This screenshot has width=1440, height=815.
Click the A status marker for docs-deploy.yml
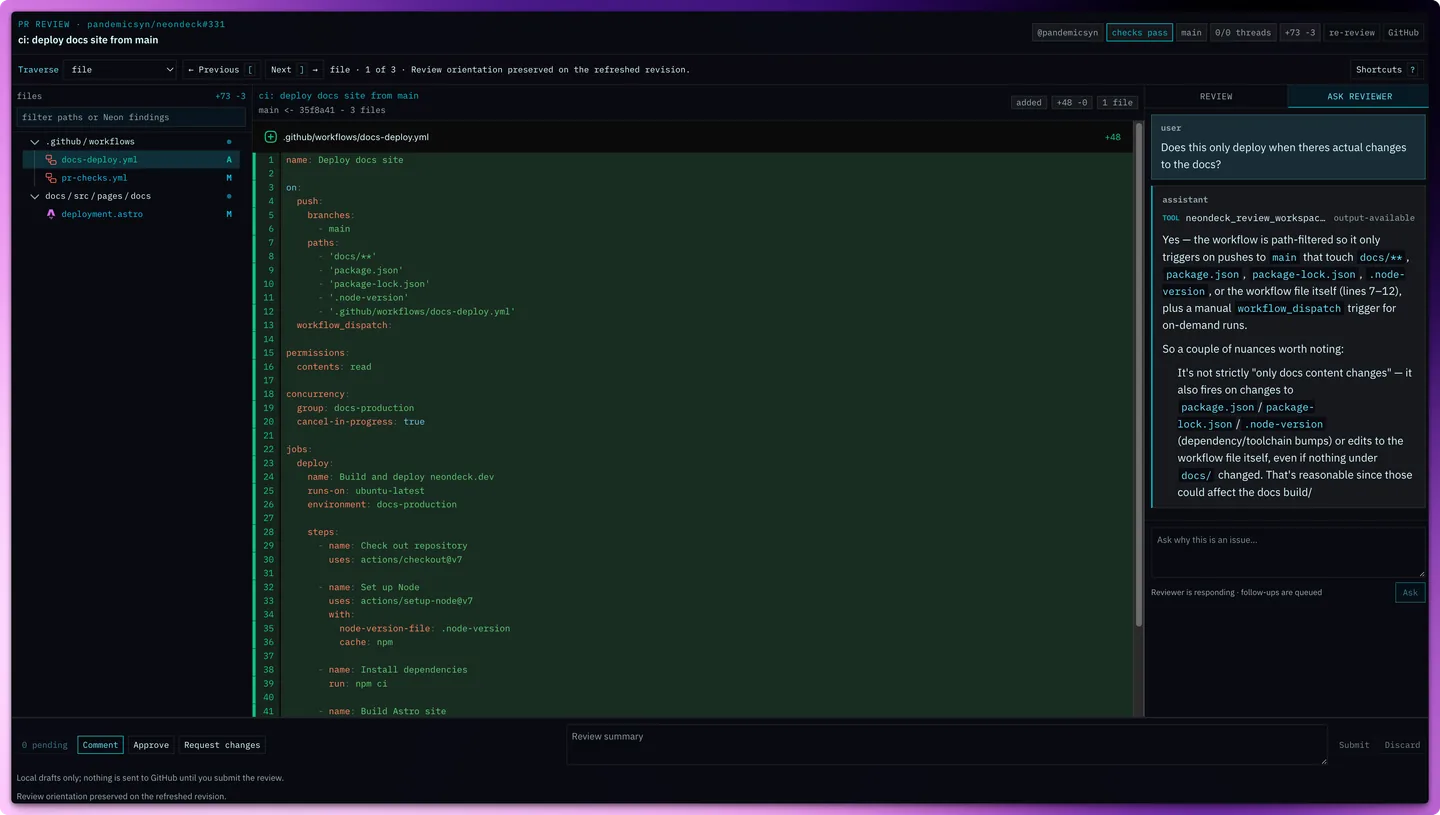(x=229, y=160)
